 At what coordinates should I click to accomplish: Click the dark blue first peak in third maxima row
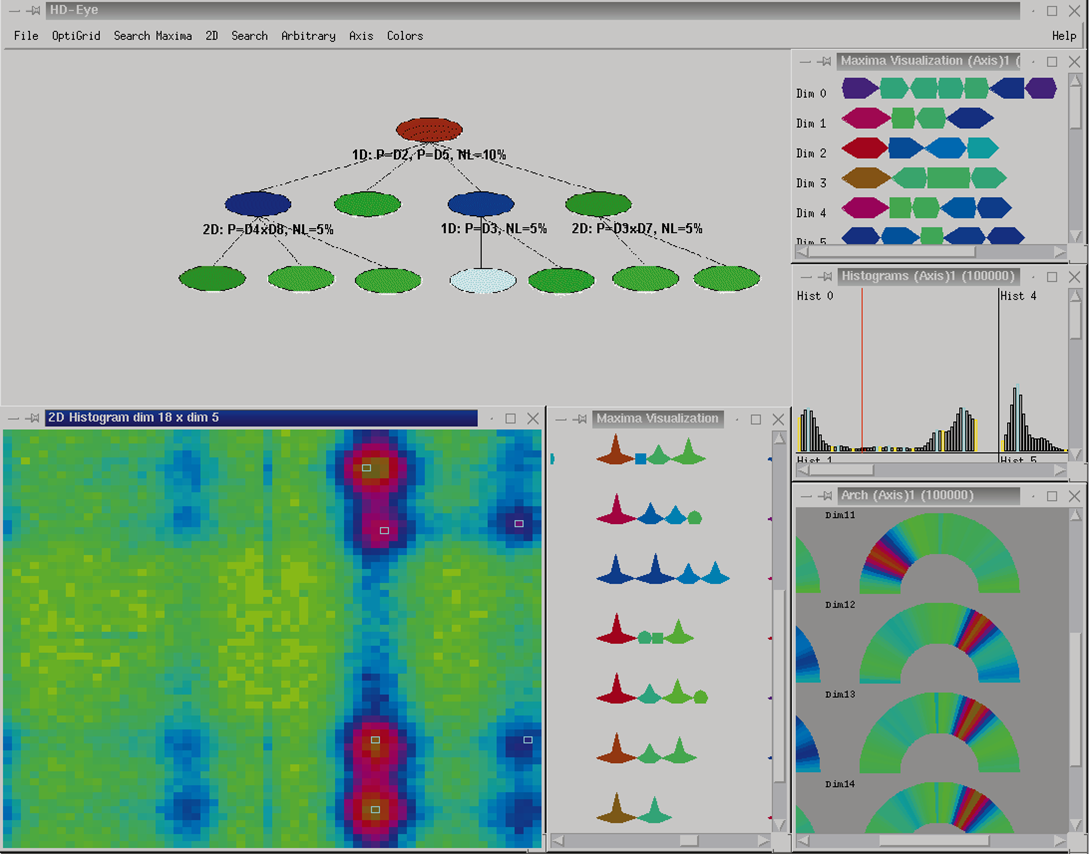[x=617, y=569]
